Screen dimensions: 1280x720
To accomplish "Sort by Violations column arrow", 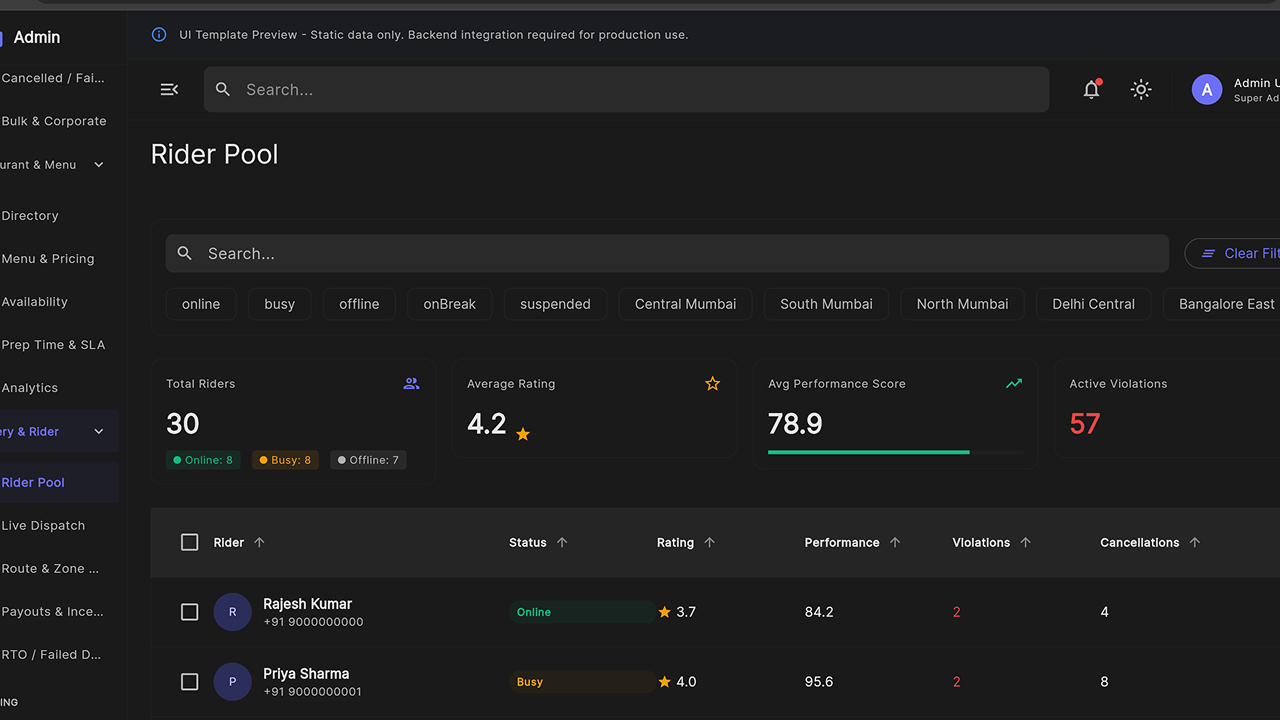I will [1025, 542].
